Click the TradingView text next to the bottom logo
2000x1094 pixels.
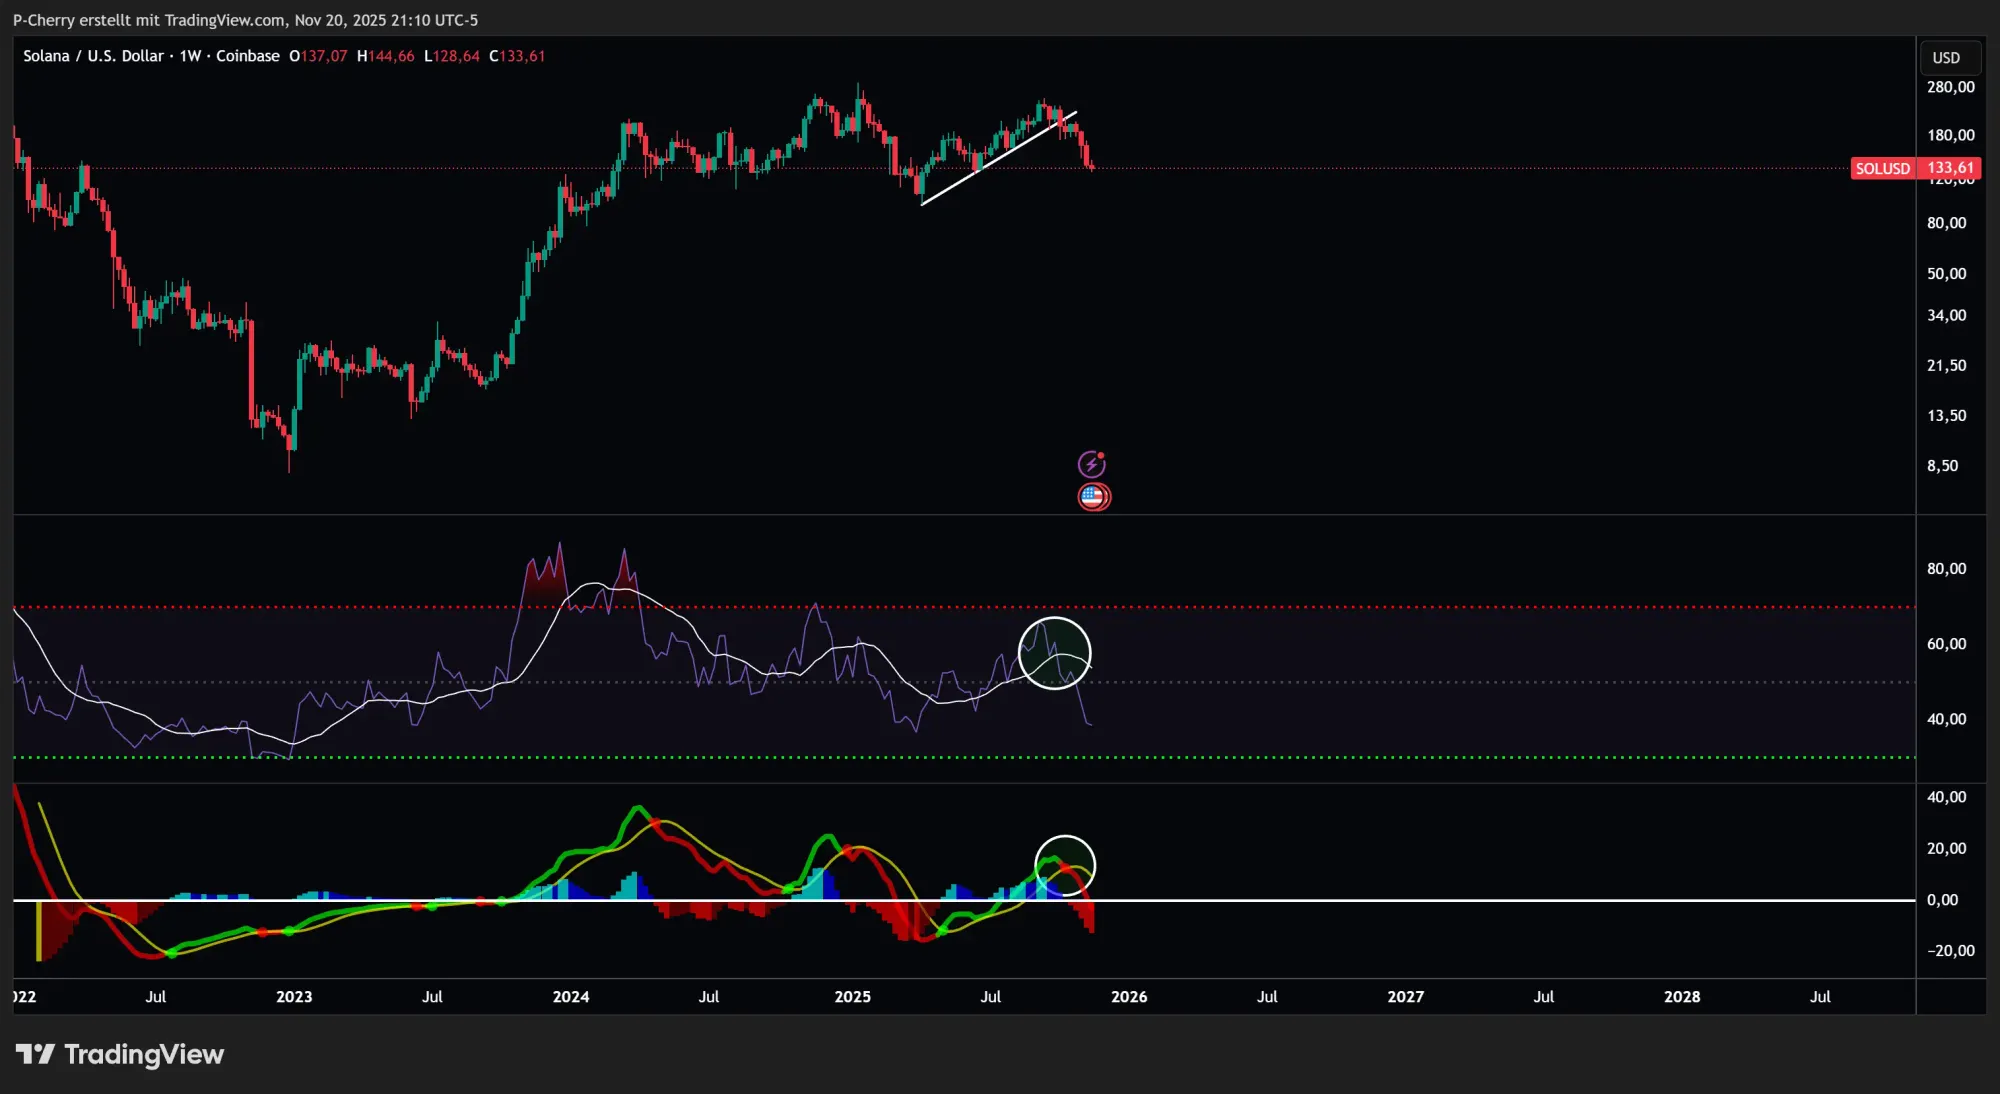(145, 1054)
